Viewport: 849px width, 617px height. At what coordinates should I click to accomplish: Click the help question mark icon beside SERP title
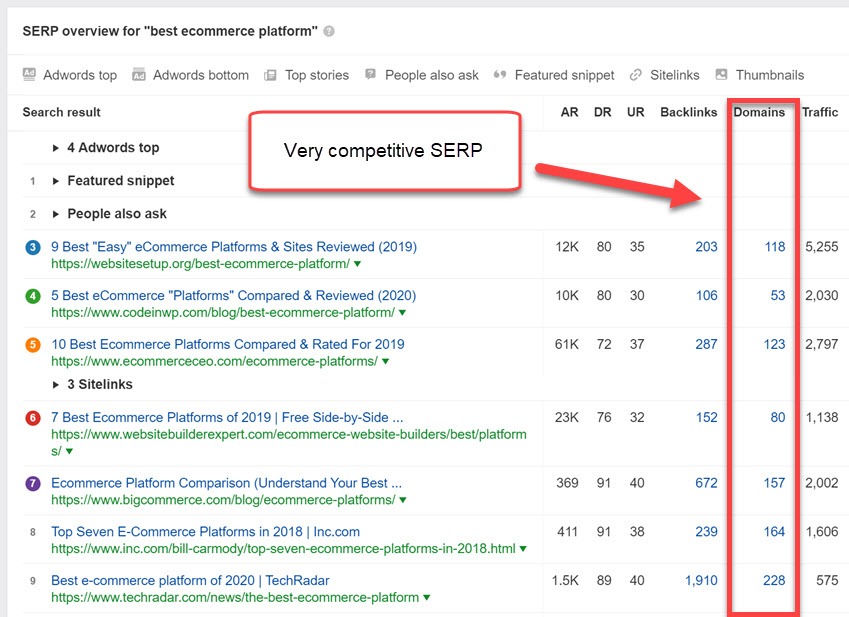330,31
